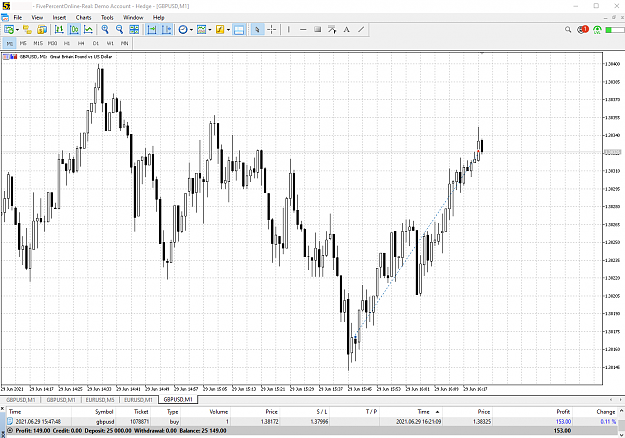This screenshot has height=438, width=625.
Task: Toggle auto scroll to chart end
Action: point(151,29)
